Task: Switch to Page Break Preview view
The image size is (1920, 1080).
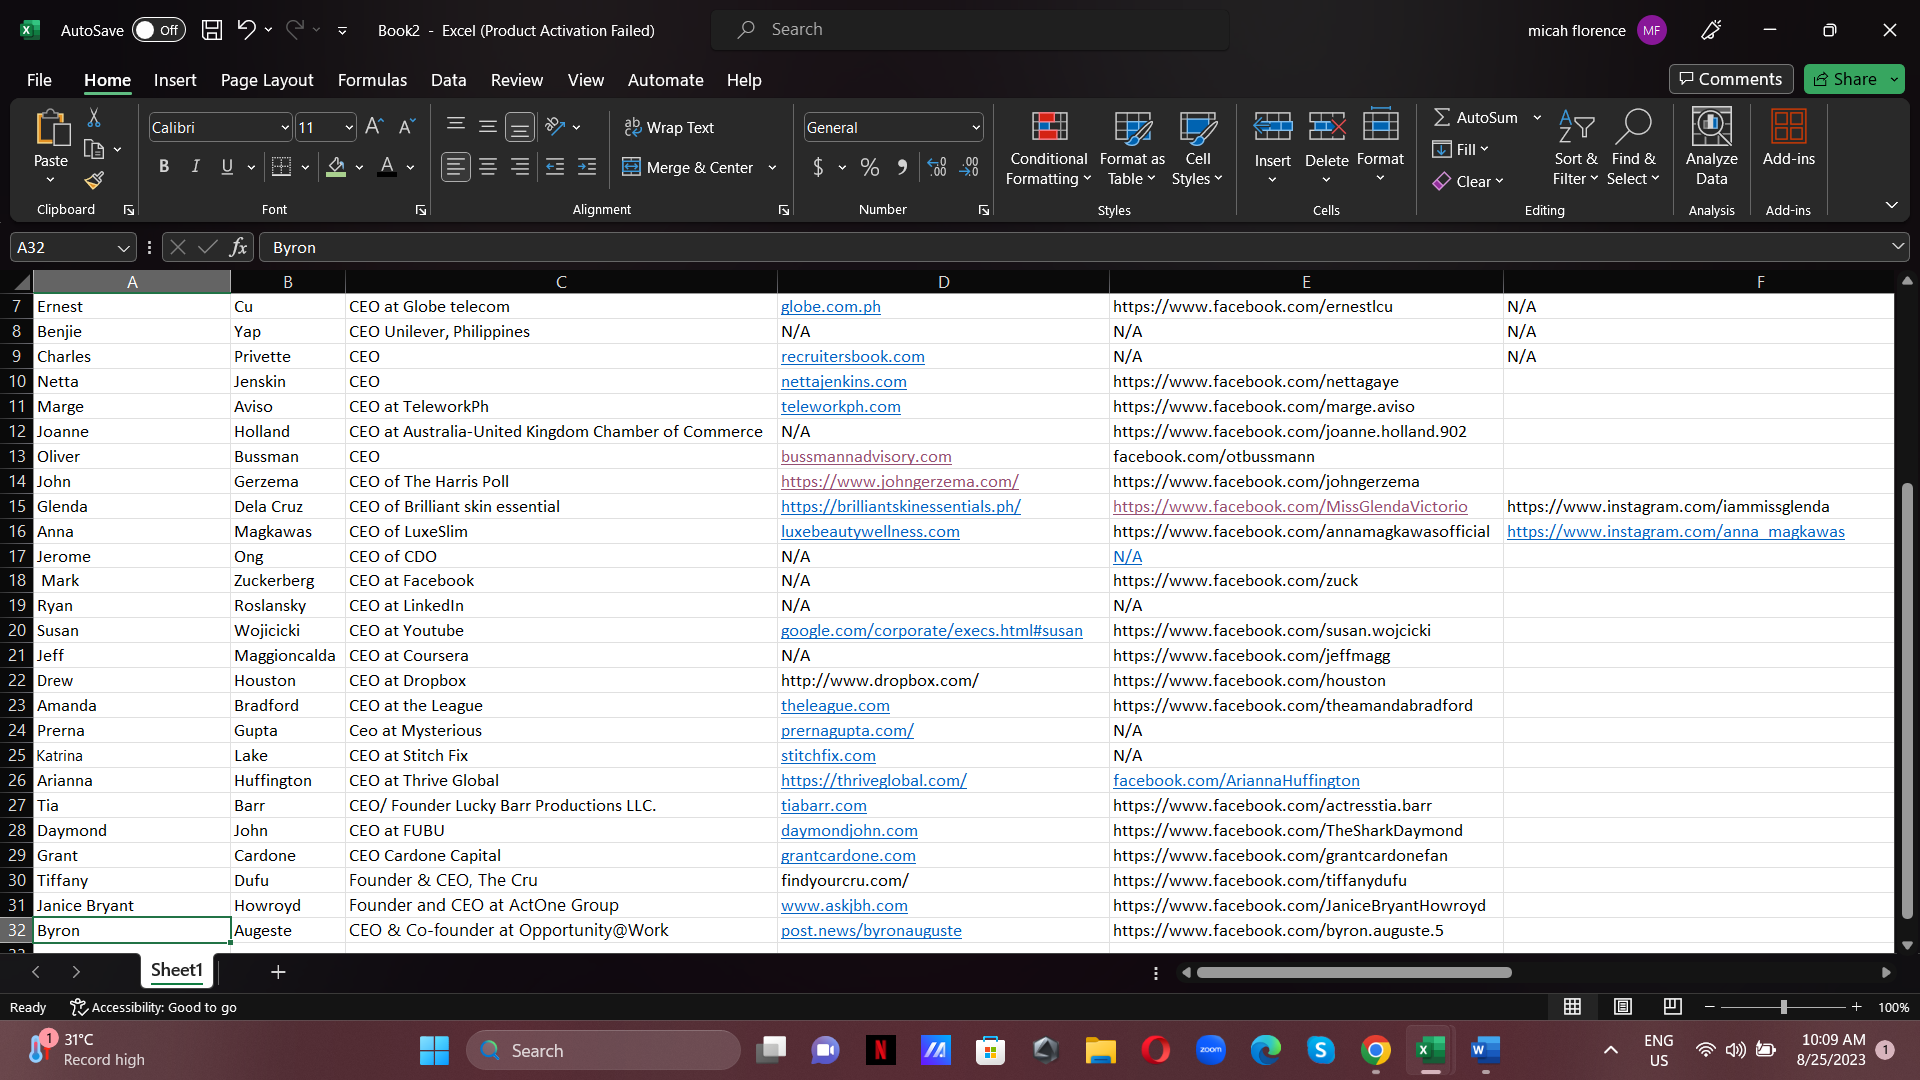Action: pos(1672,1007)
